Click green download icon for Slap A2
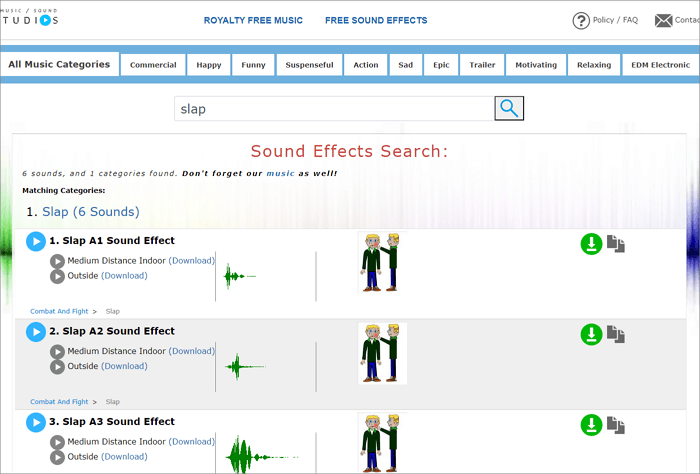The image size is (700, 474). pyautogui.click(x=591, y=334)
